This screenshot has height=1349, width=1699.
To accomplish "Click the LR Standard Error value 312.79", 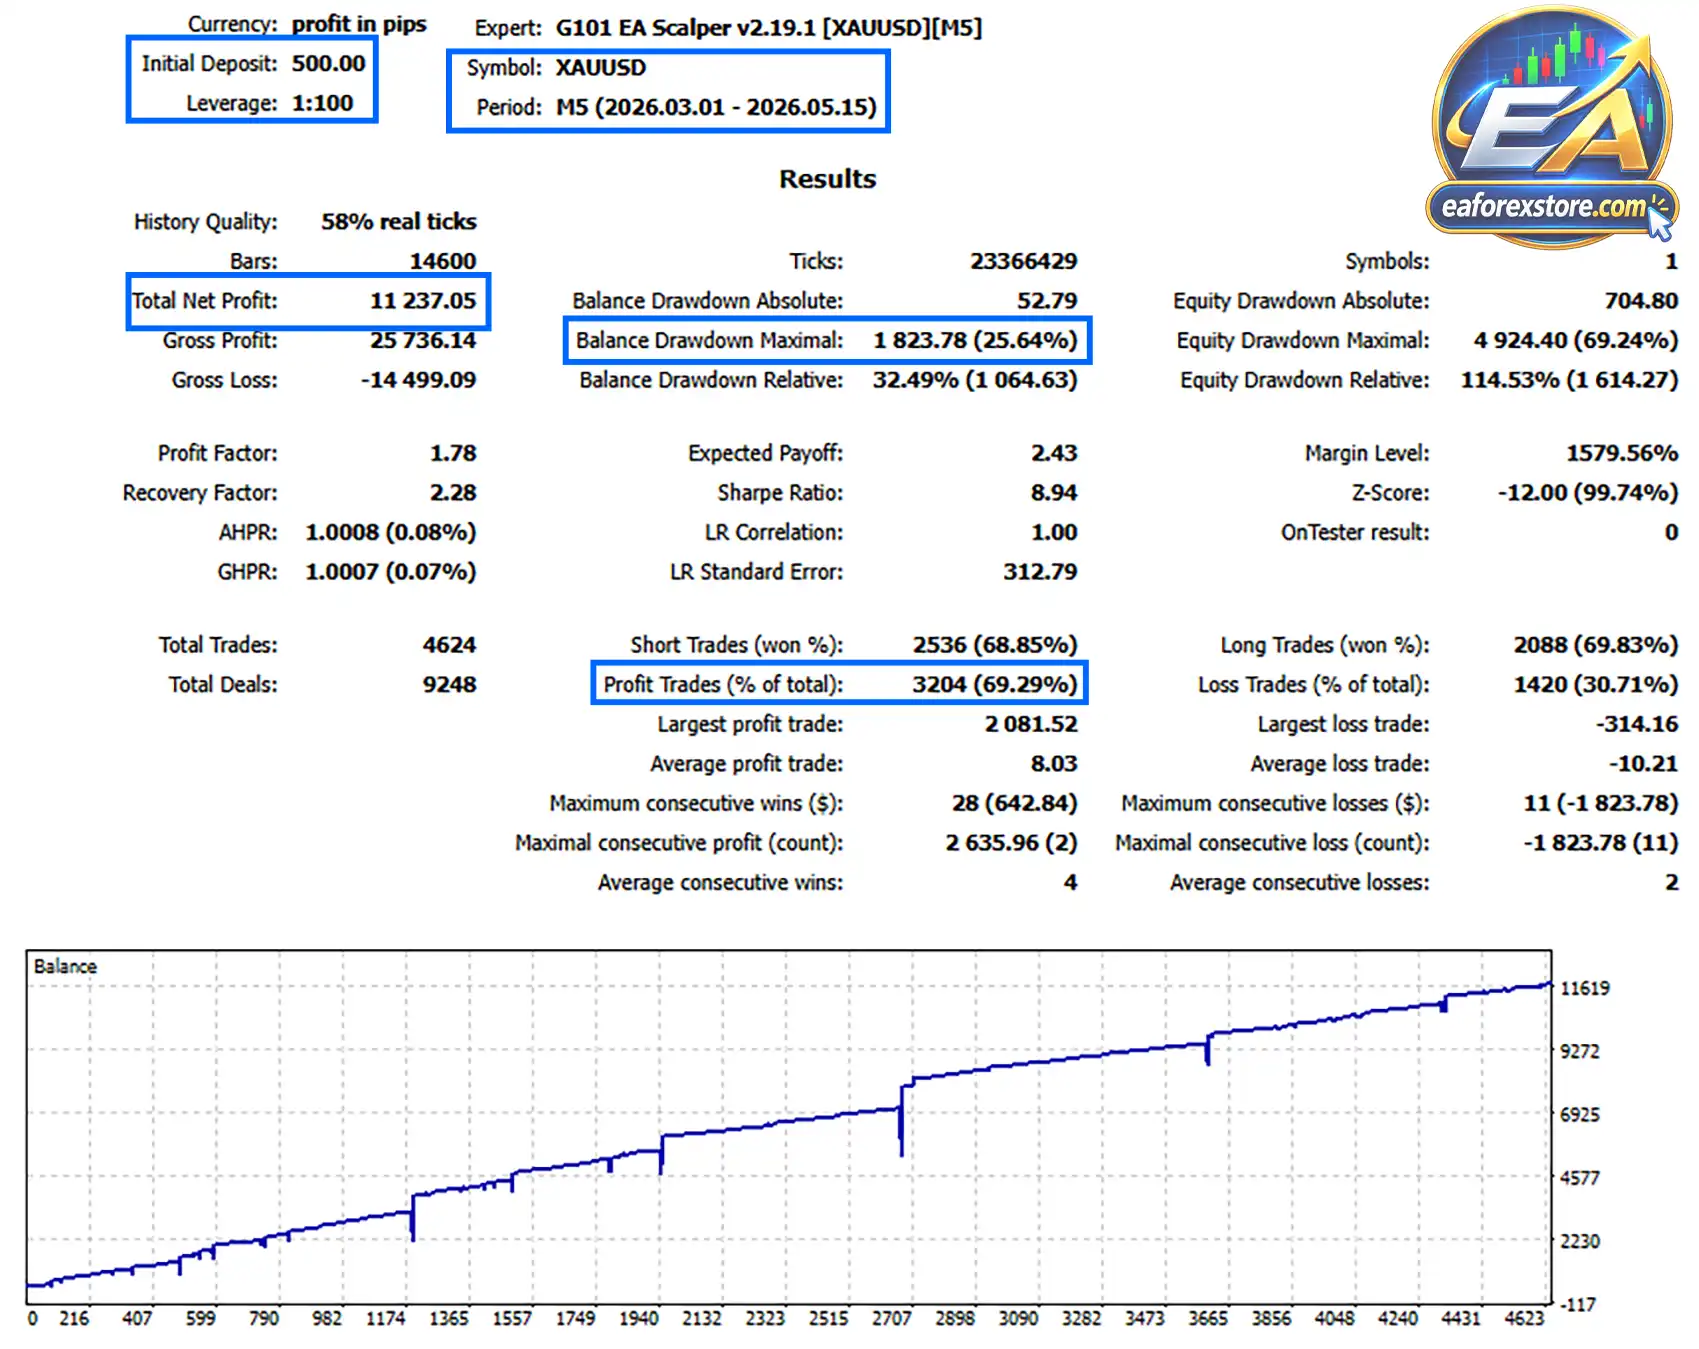I will (1040, 572).
